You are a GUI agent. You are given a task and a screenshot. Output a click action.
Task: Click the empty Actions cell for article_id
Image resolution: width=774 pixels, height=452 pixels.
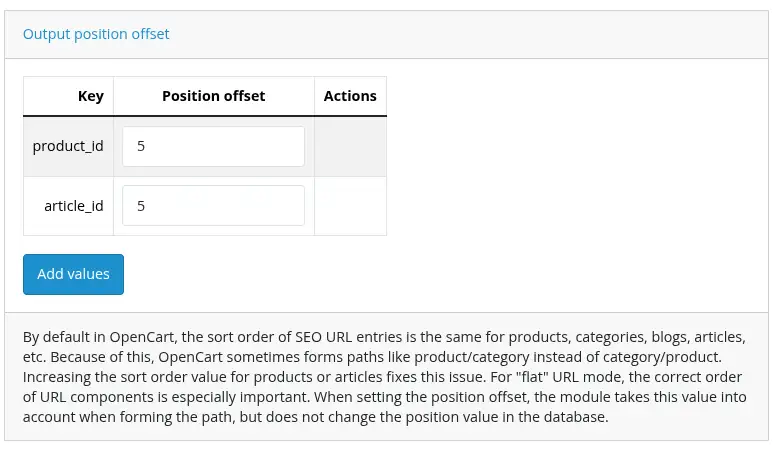tap(350, 205)
